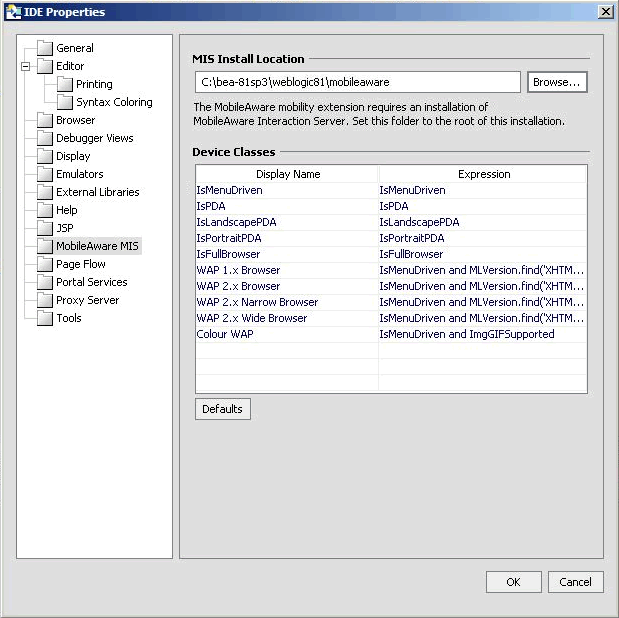Select WAP 2.x Wide Browser row name
This screenshot has width=619, height=618.
(287, 318)
